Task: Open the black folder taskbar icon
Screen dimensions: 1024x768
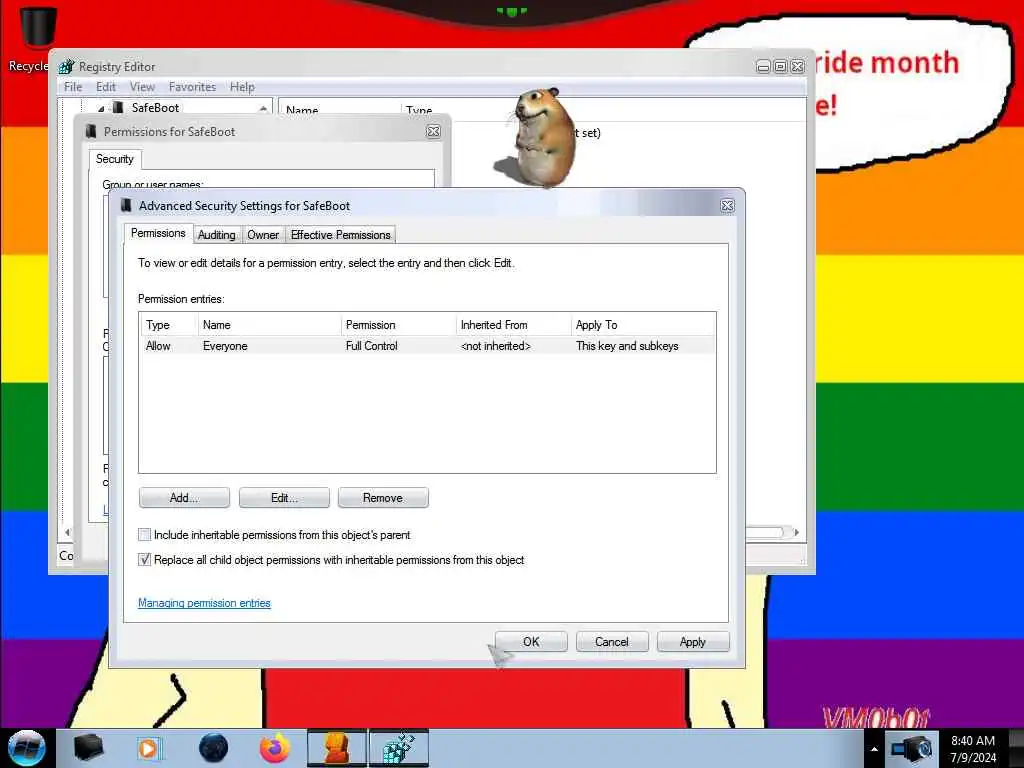Action: point(88,748)
